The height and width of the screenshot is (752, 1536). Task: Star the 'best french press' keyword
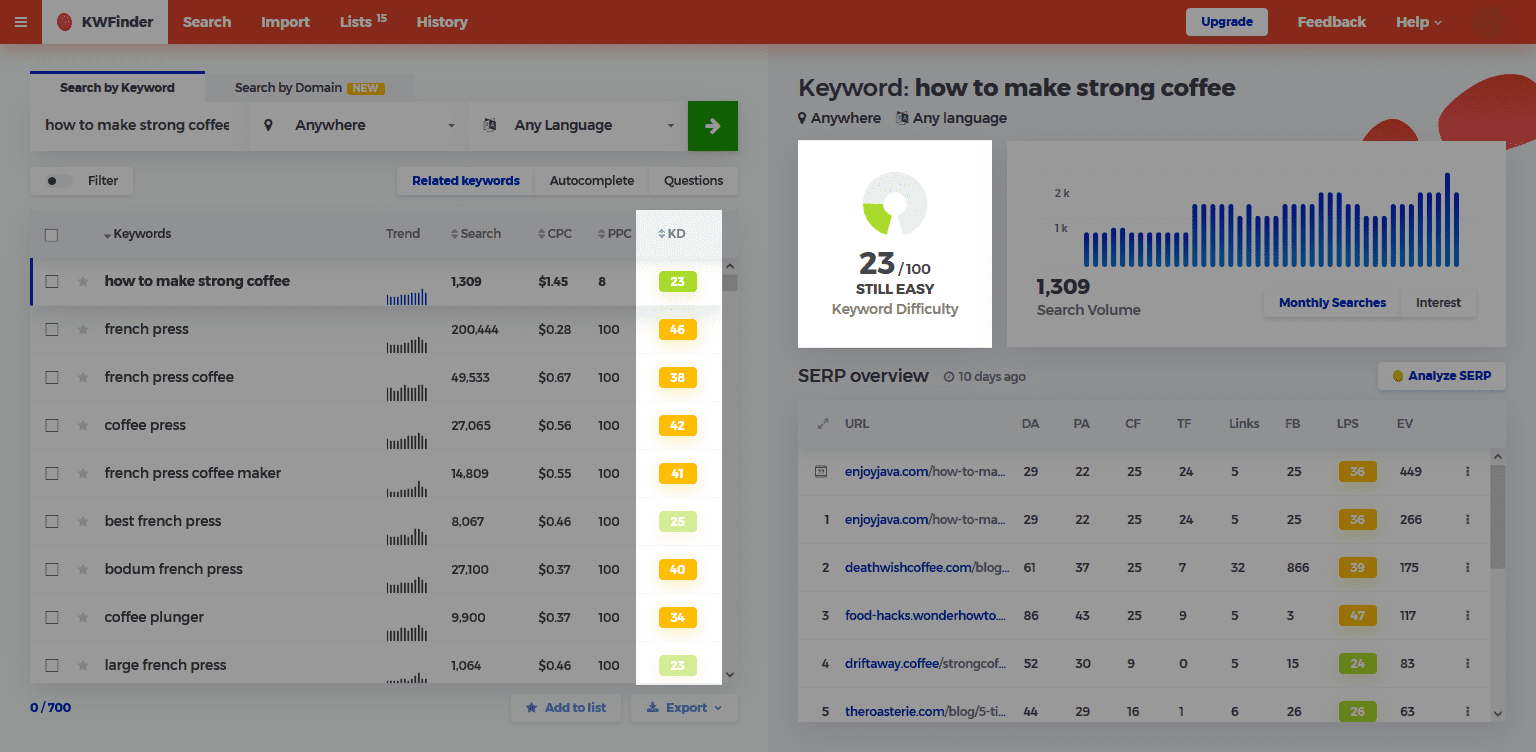point(83,521)
